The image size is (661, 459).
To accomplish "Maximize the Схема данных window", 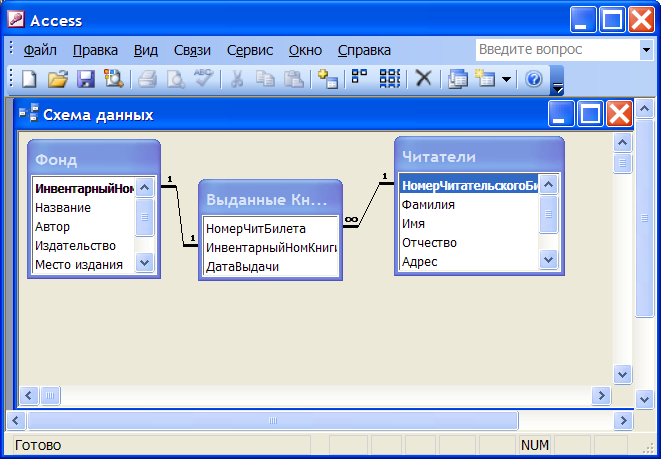I will 590,113.
